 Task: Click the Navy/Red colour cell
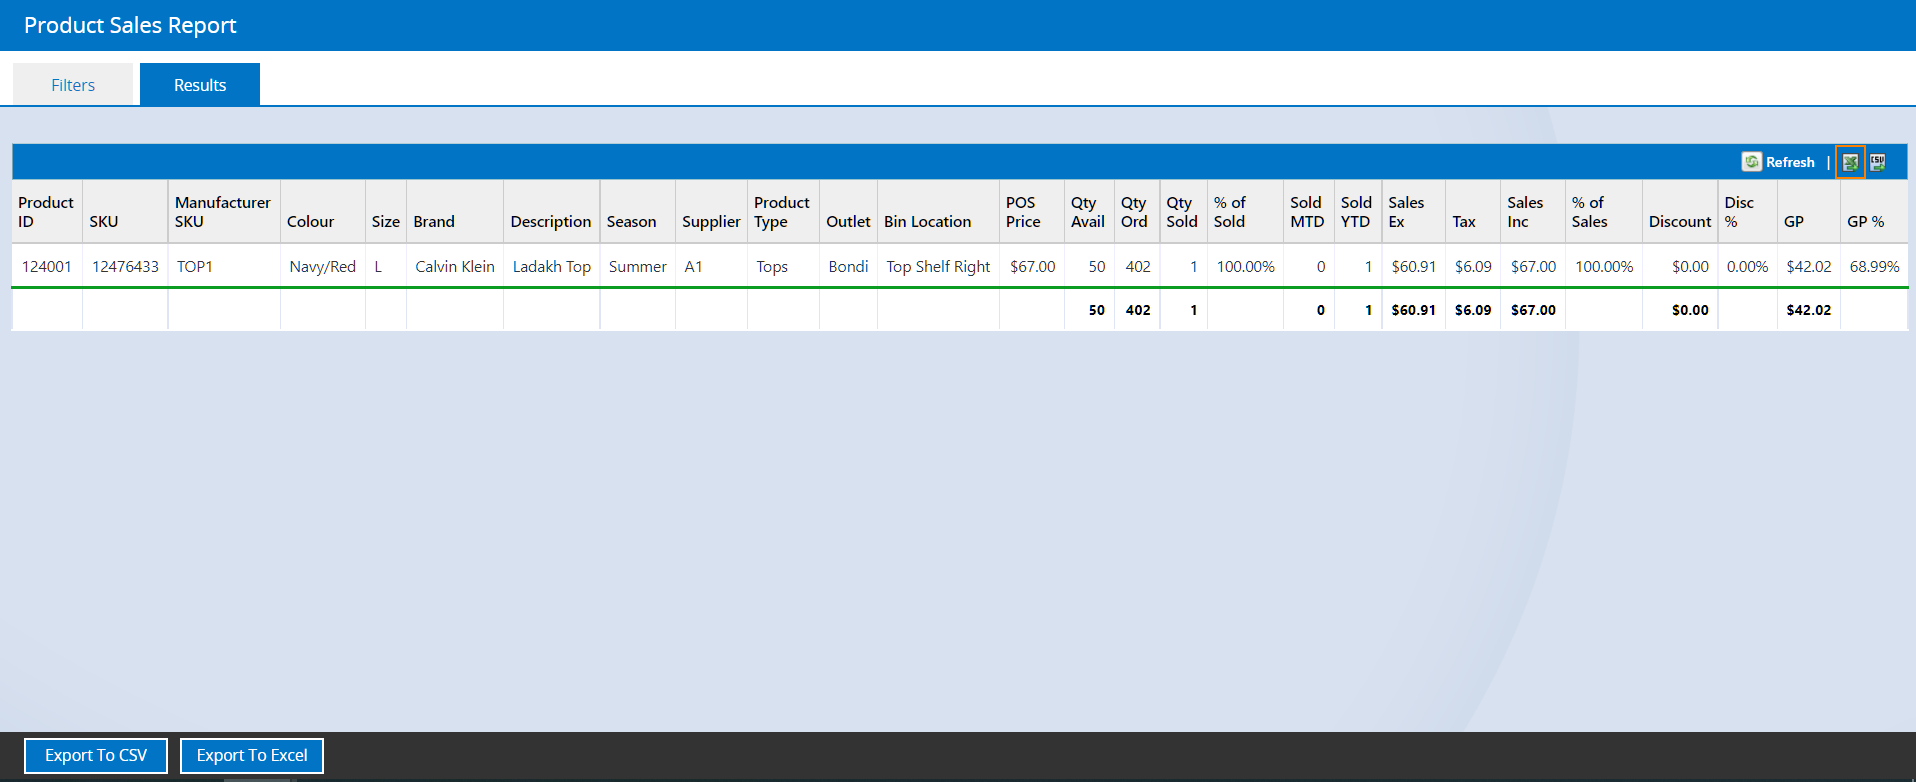pyautogui.click(x=323, y=266)
